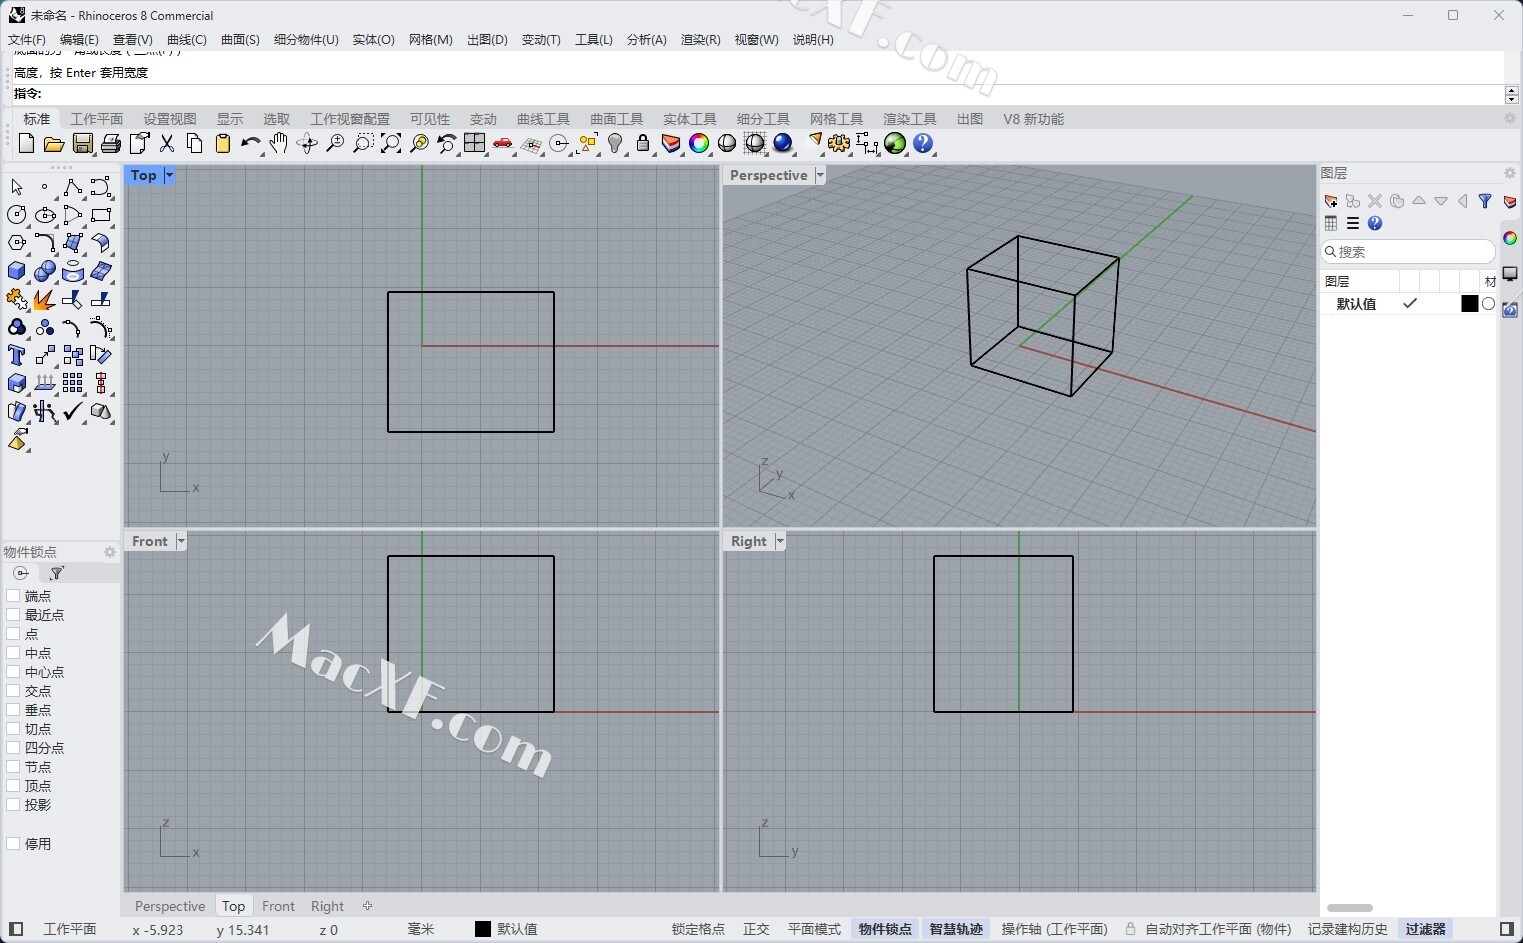Select the Front viewport tab at the bottom

[278, 906]
